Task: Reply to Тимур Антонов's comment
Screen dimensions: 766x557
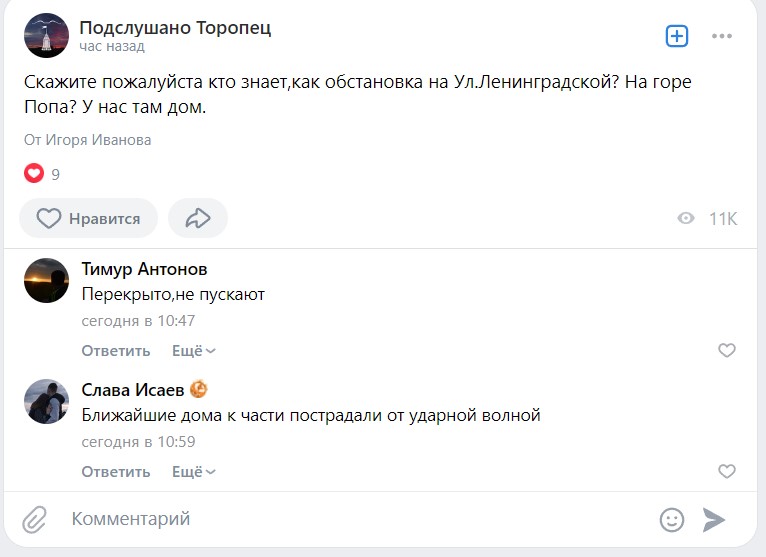Action: point(115,350)
